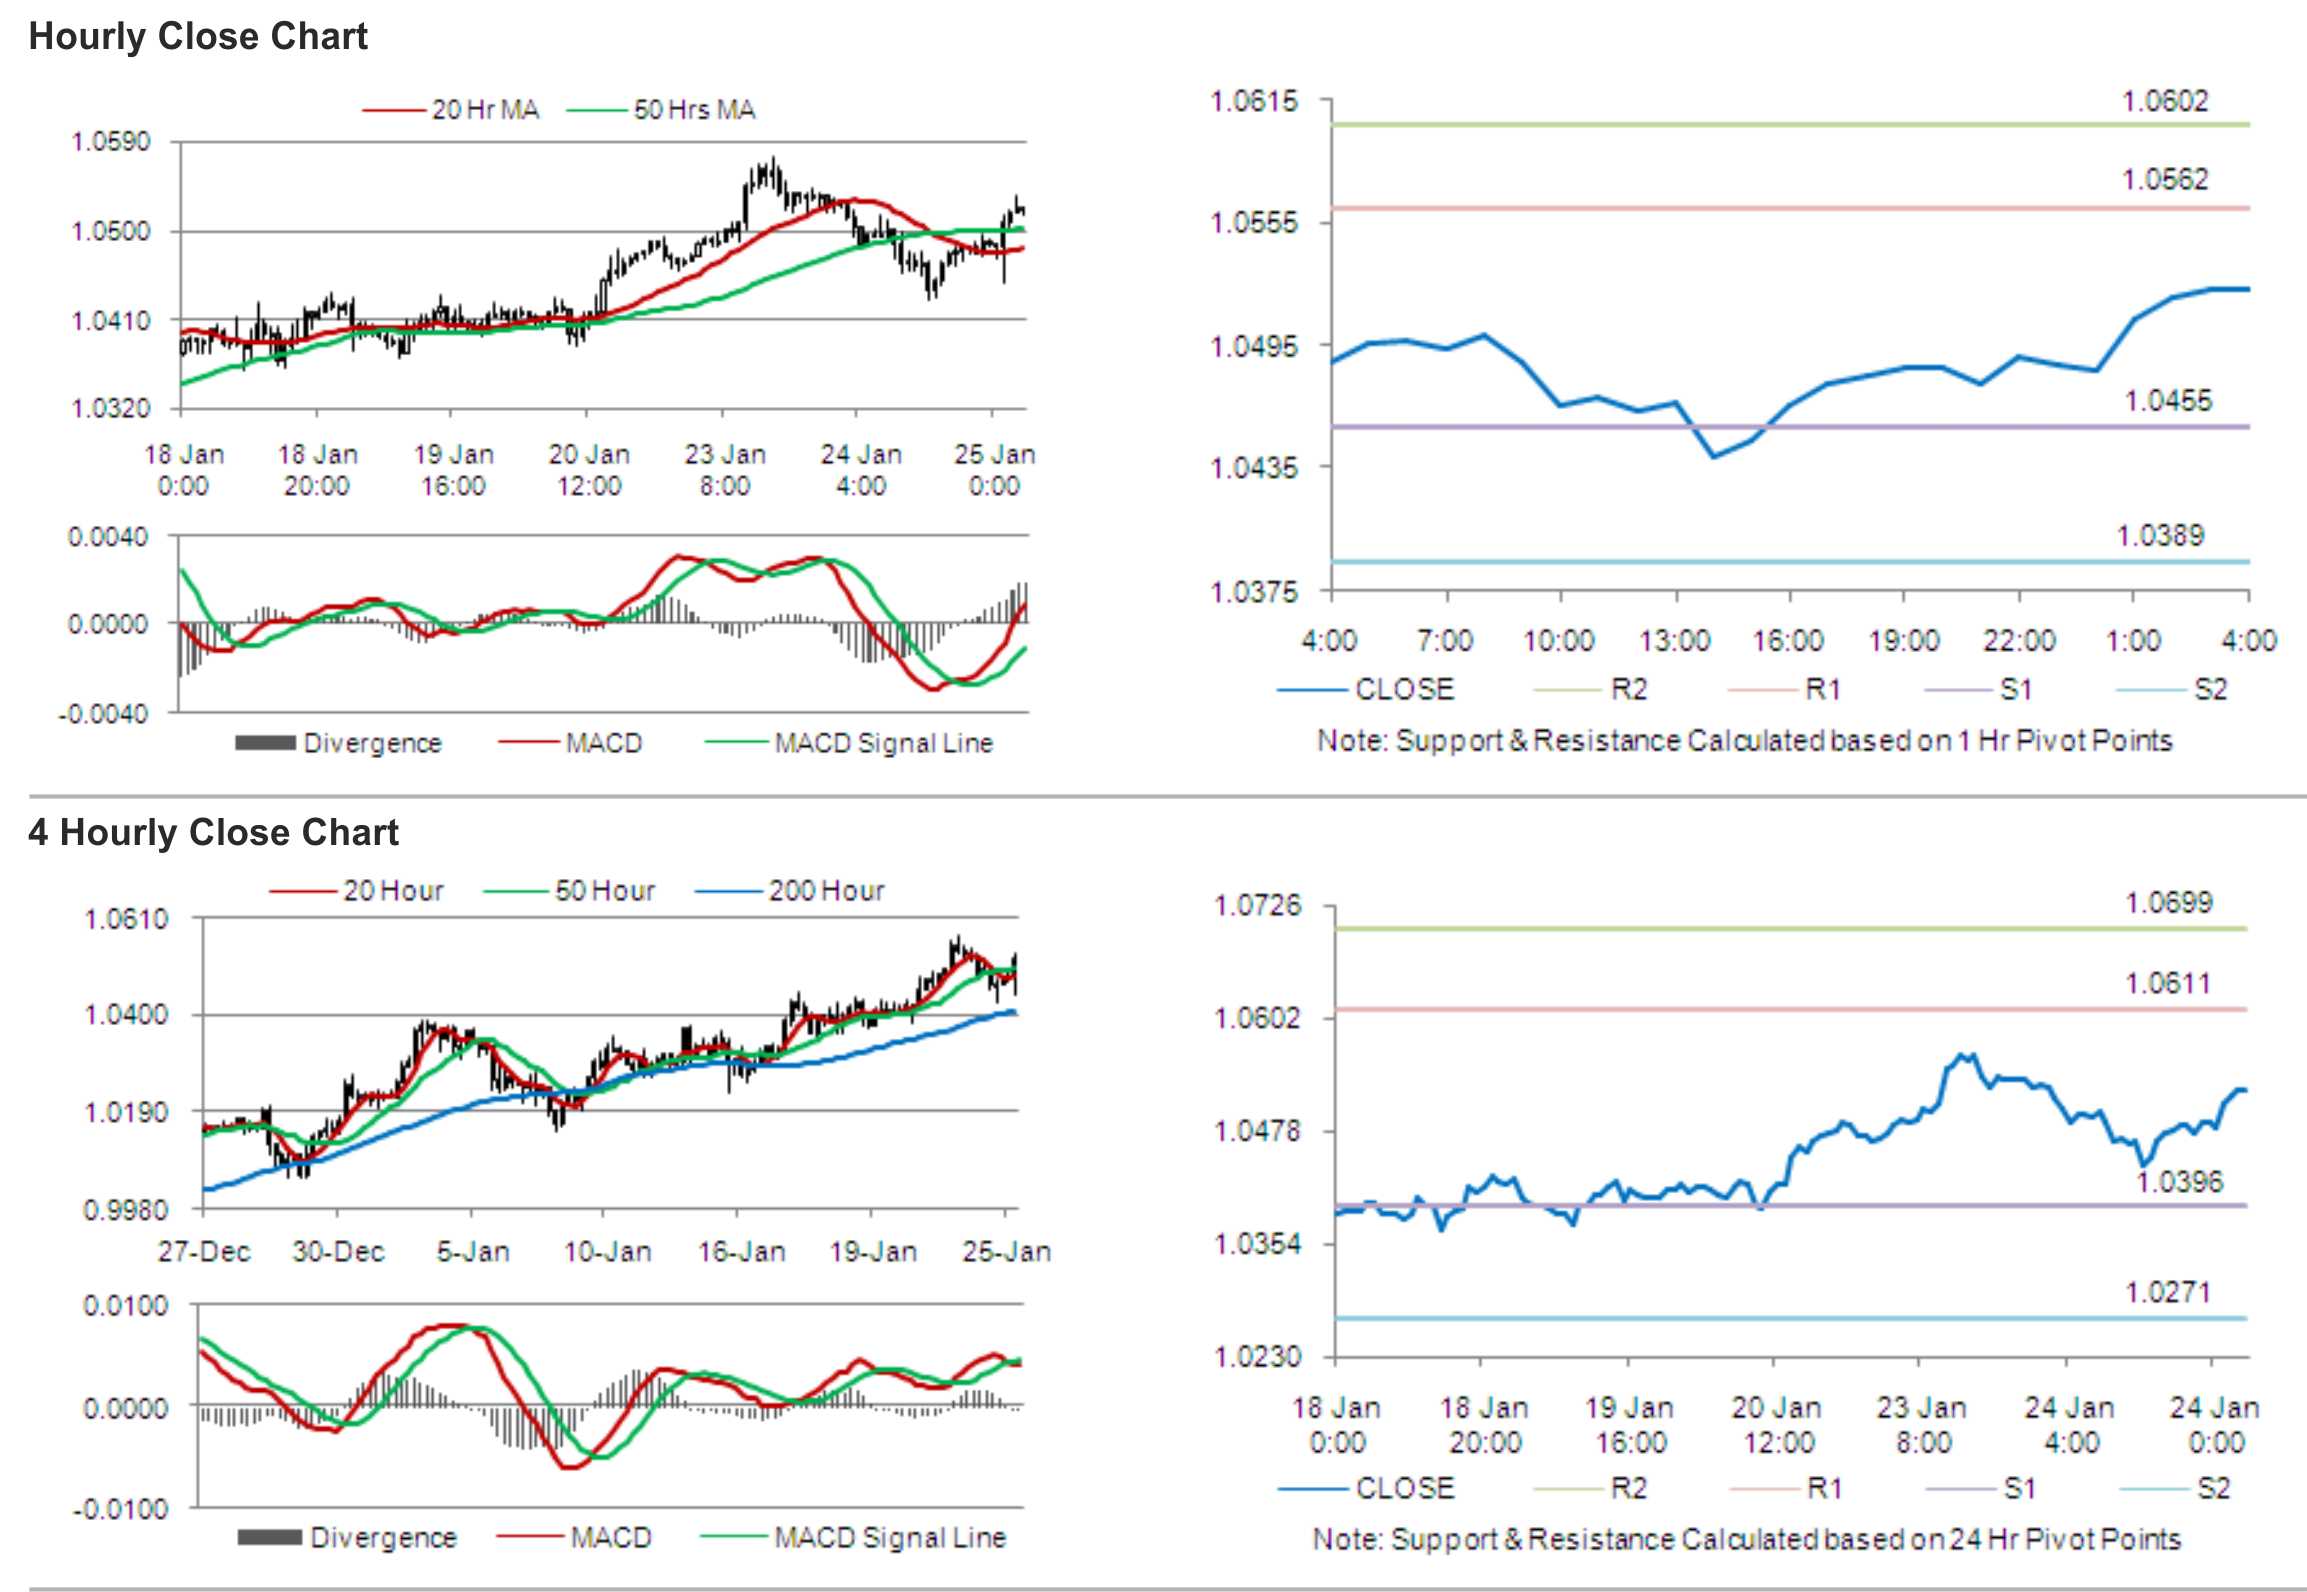The height and width of the screenshot is (1592, 2307).
Task: Click the 7:00 time axis label
Action: pyautogui.click(x=1445, y=640)
